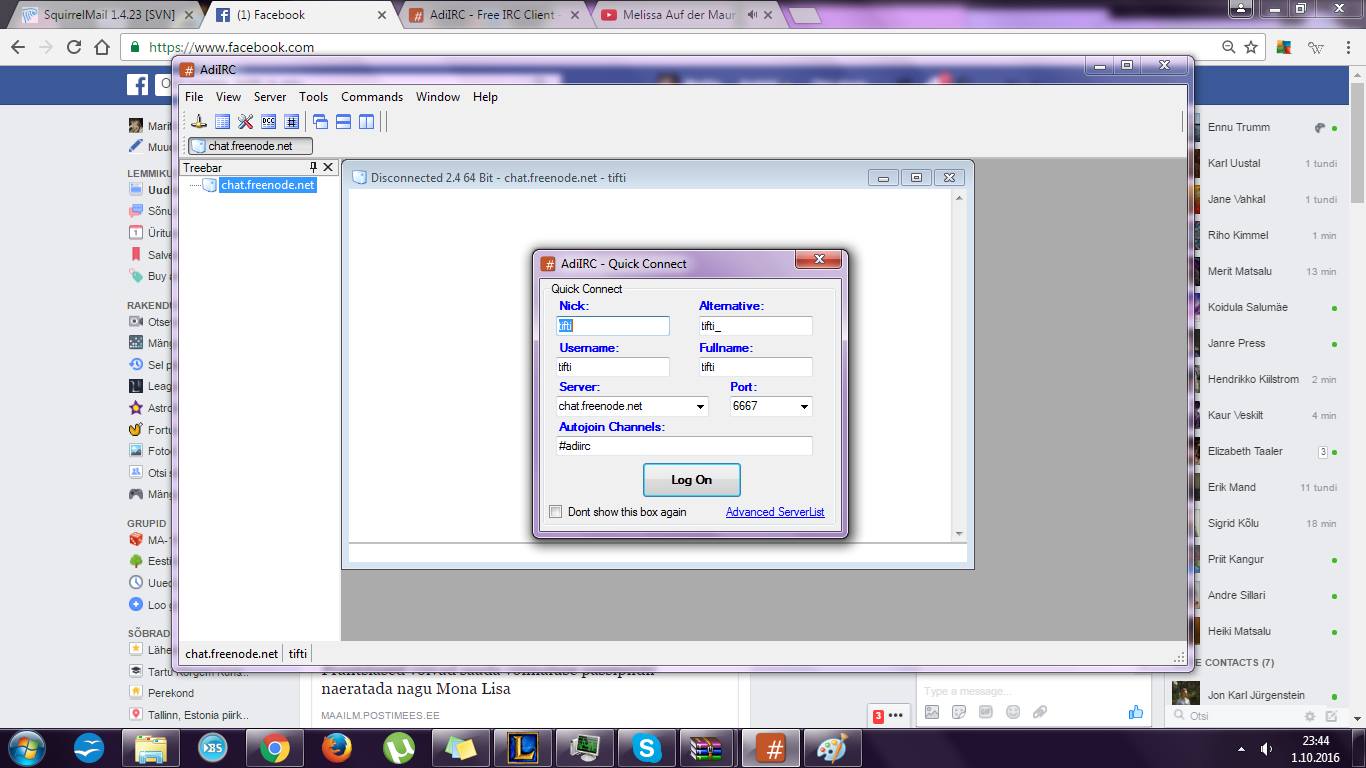This screenshot has width=1366, height=768.
Task: Click the channel list hash toolbar icon
Action: (x=291, y=122)
